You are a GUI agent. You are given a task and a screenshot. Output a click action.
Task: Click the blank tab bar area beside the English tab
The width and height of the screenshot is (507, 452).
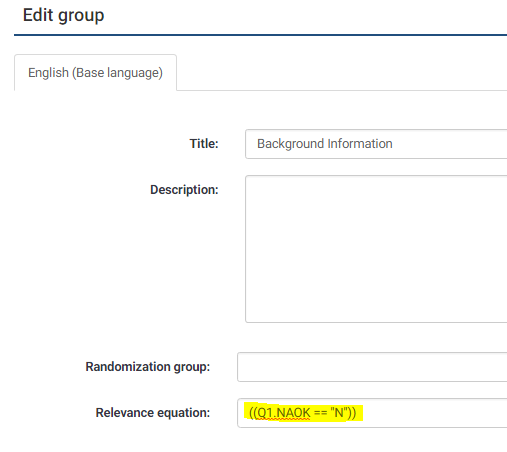point(342,72)
